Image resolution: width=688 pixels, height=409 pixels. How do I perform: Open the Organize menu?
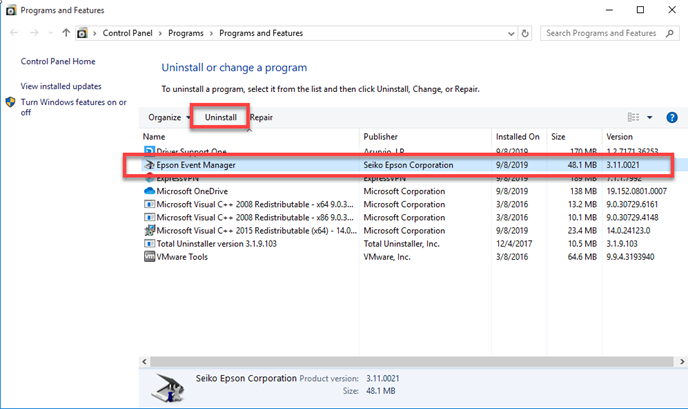(169, 118)
